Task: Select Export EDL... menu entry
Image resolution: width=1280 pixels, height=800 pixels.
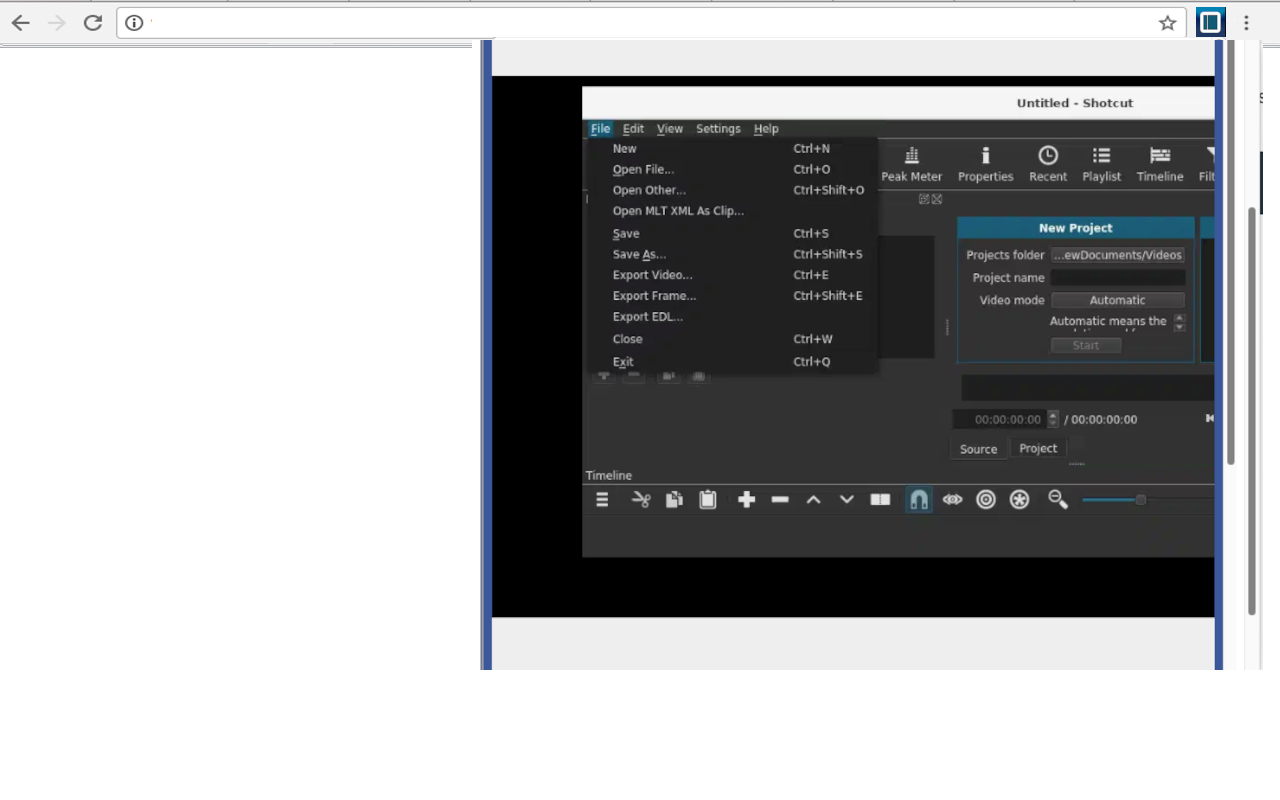Action: 732,317
